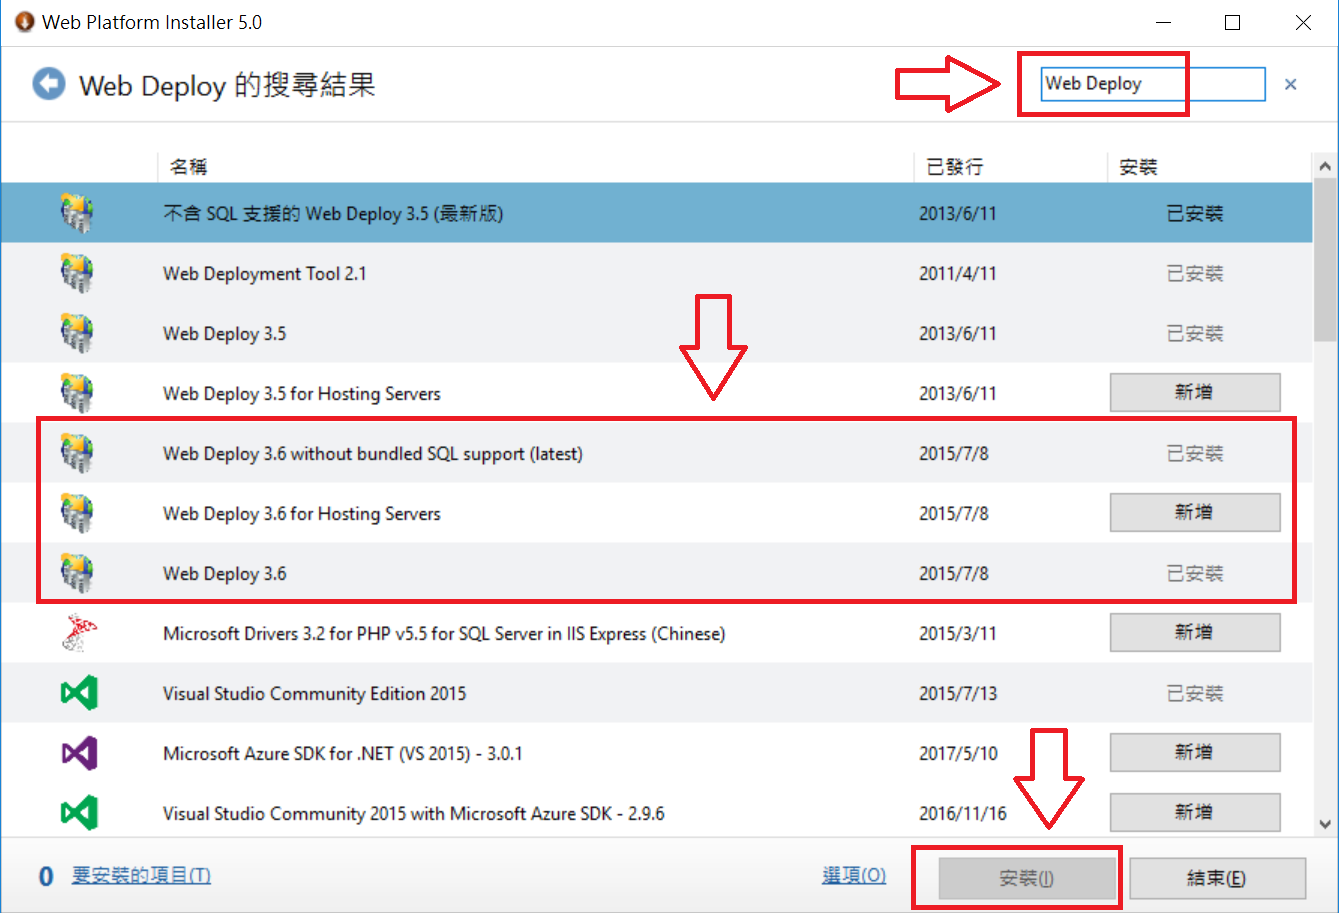Click 已安裝 status in Visual Studio Community Edition row

(x=1195, y=693)
